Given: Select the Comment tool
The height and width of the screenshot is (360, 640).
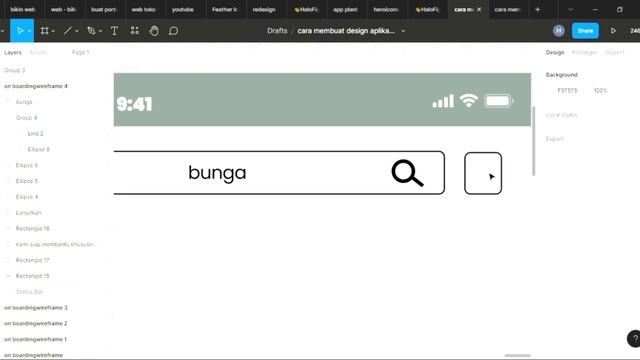Looking at the screenshot, I should coord(173,31).
